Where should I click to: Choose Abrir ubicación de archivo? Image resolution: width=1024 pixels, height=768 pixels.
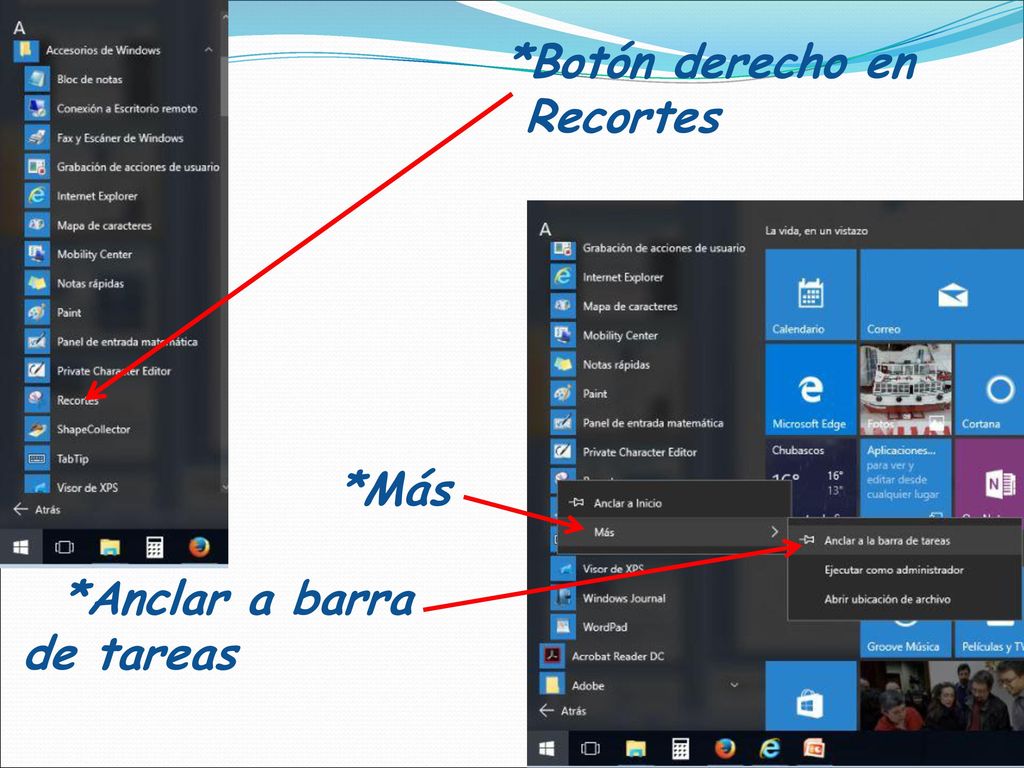pyautogui.click(x=904, y=599)
